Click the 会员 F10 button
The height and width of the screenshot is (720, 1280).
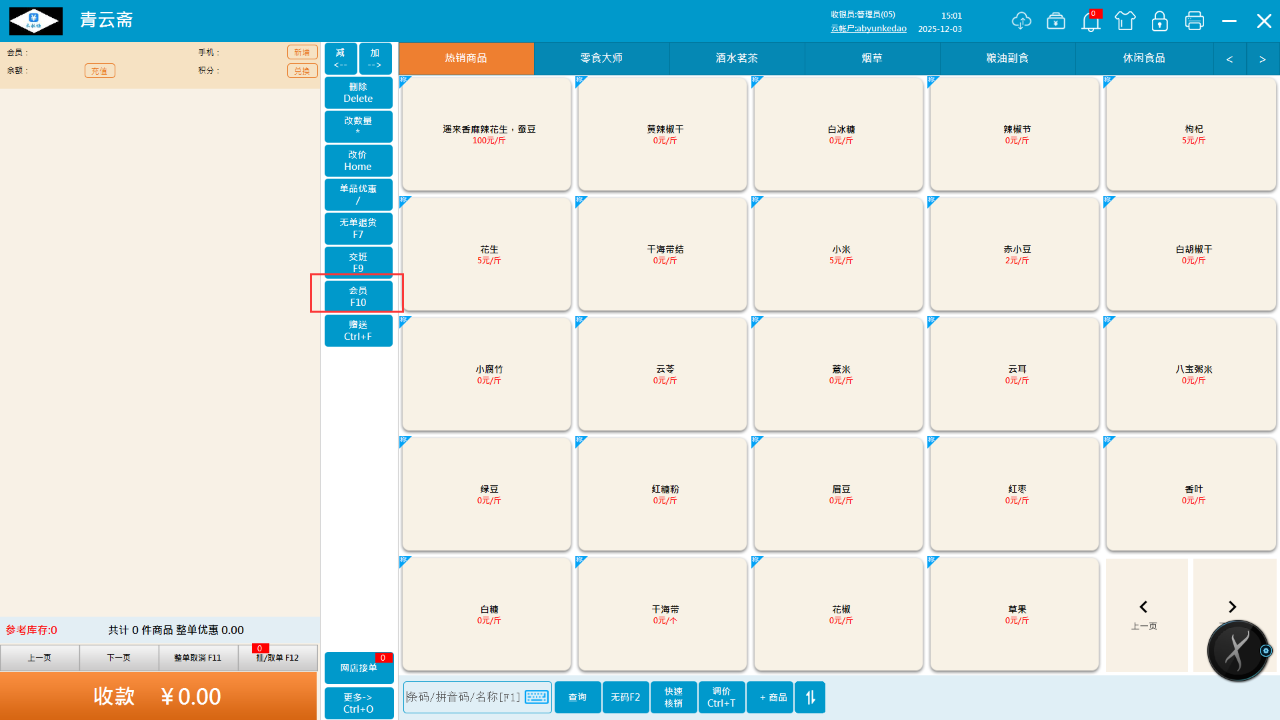coord(358,296)
